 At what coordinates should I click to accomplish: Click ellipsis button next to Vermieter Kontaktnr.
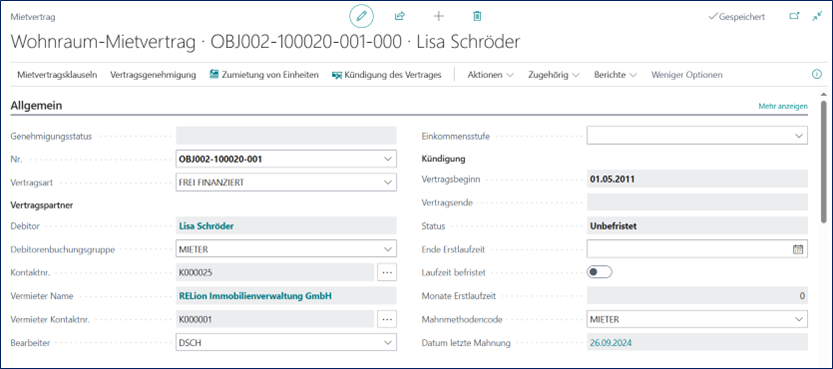point(387,319)
